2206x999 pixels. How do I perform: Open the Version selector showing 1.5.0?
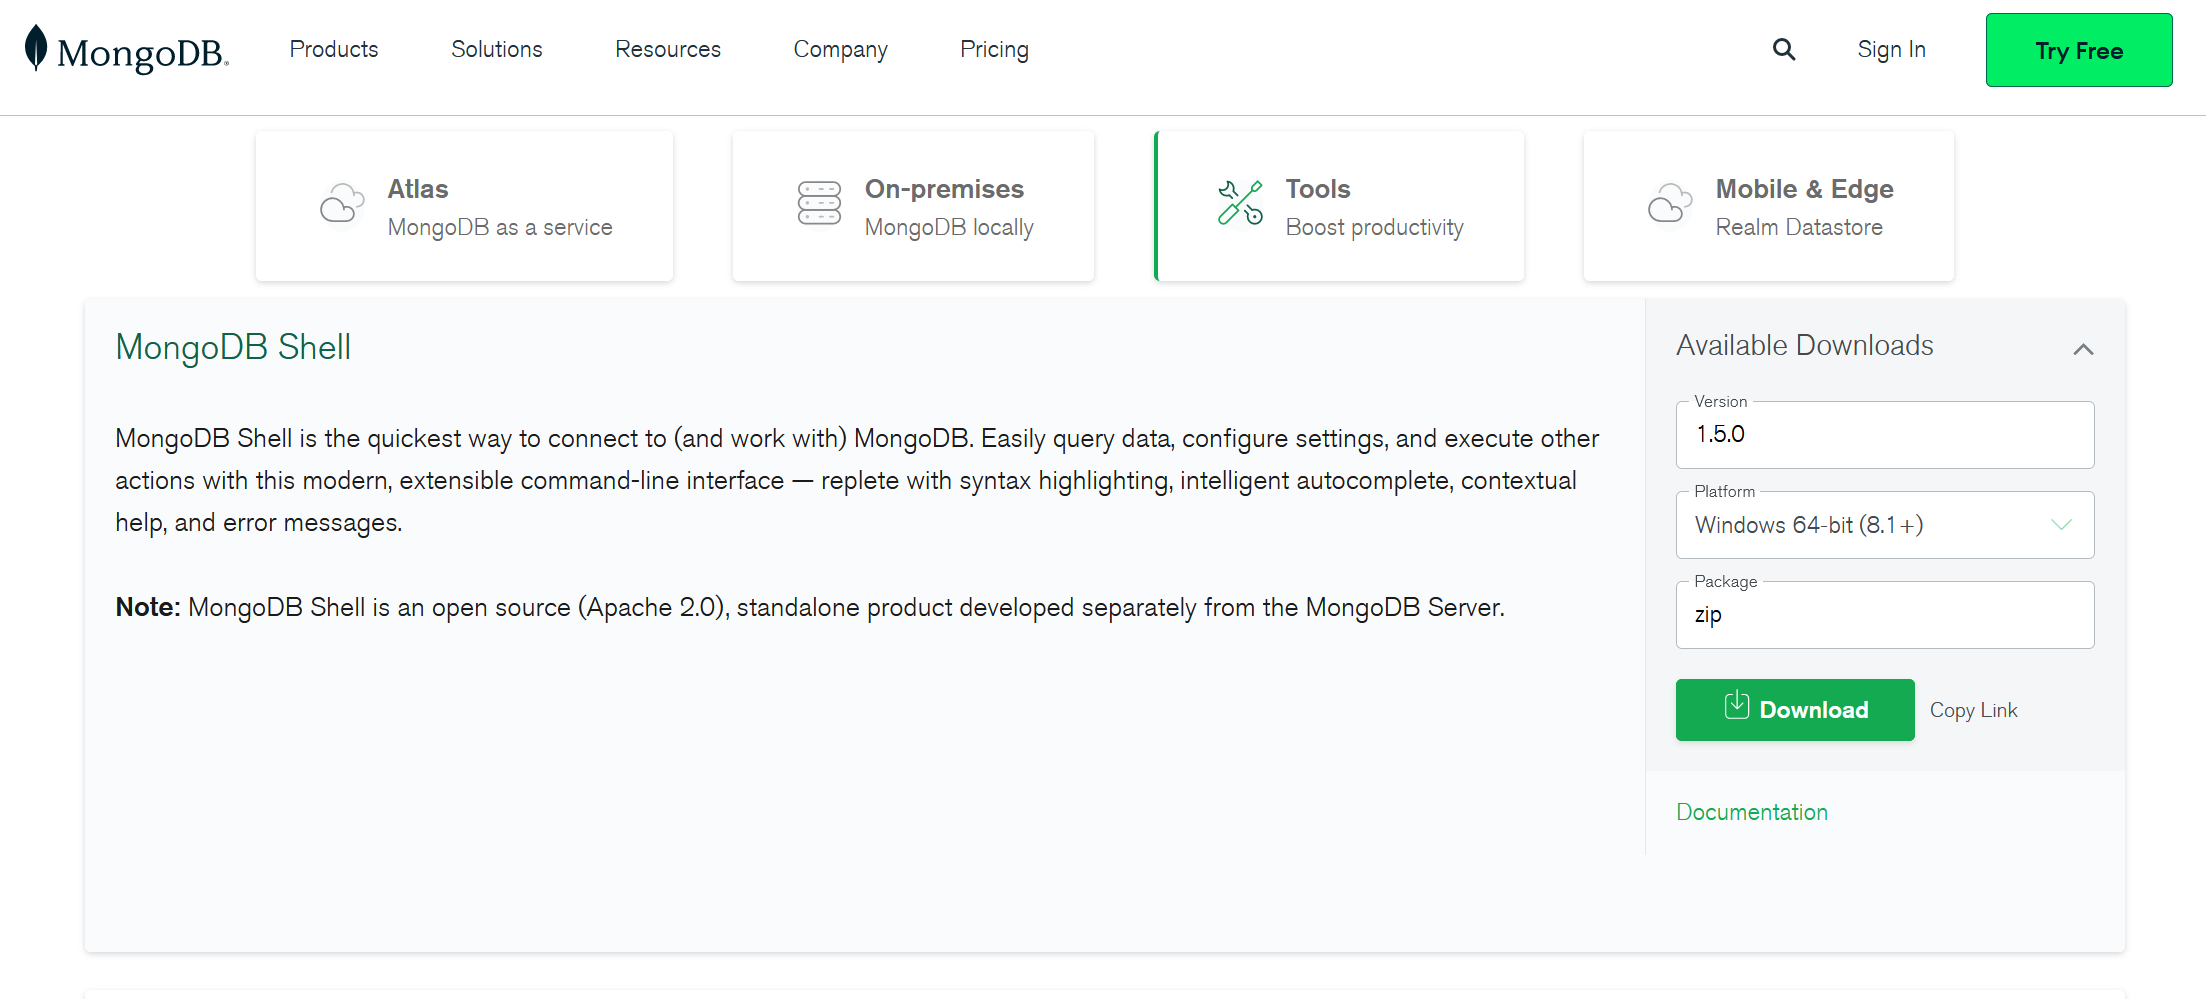pos(1884,434)
